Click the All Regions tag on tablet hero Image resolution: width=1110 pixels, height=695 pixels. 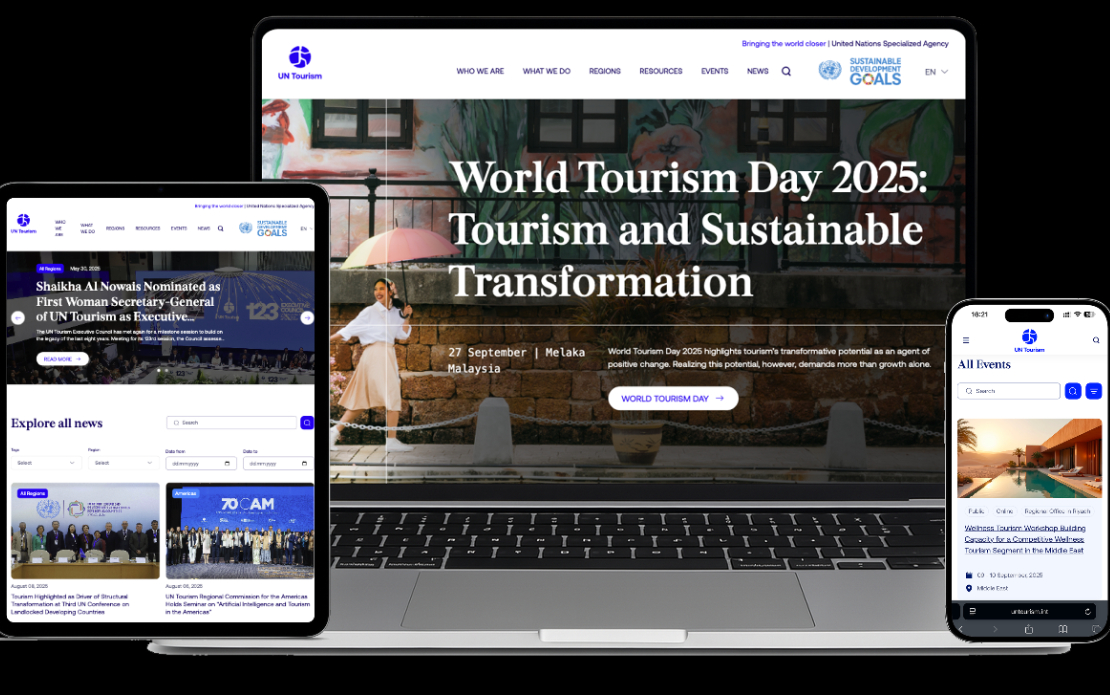pos(50,269)
